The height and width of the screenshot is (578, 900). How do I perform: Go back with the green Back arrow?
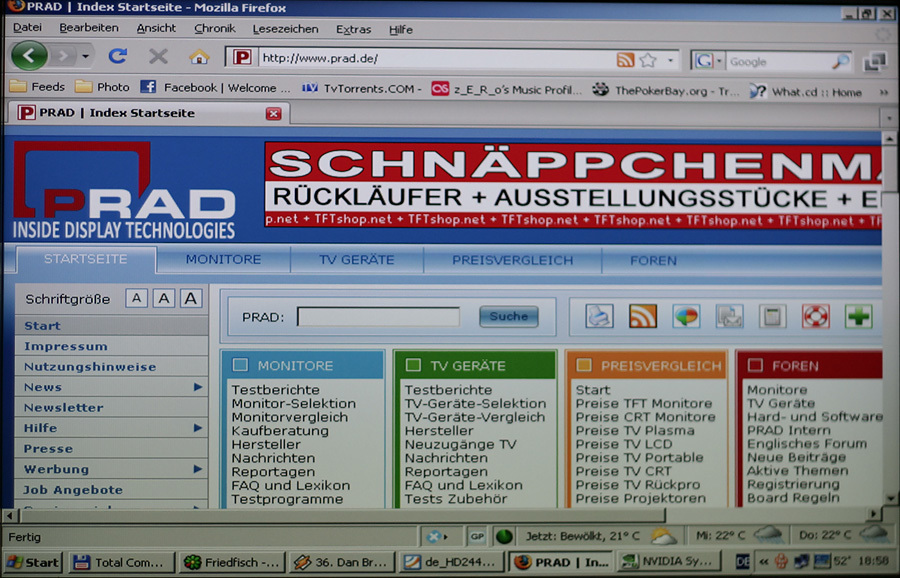[x=29, y=56]
